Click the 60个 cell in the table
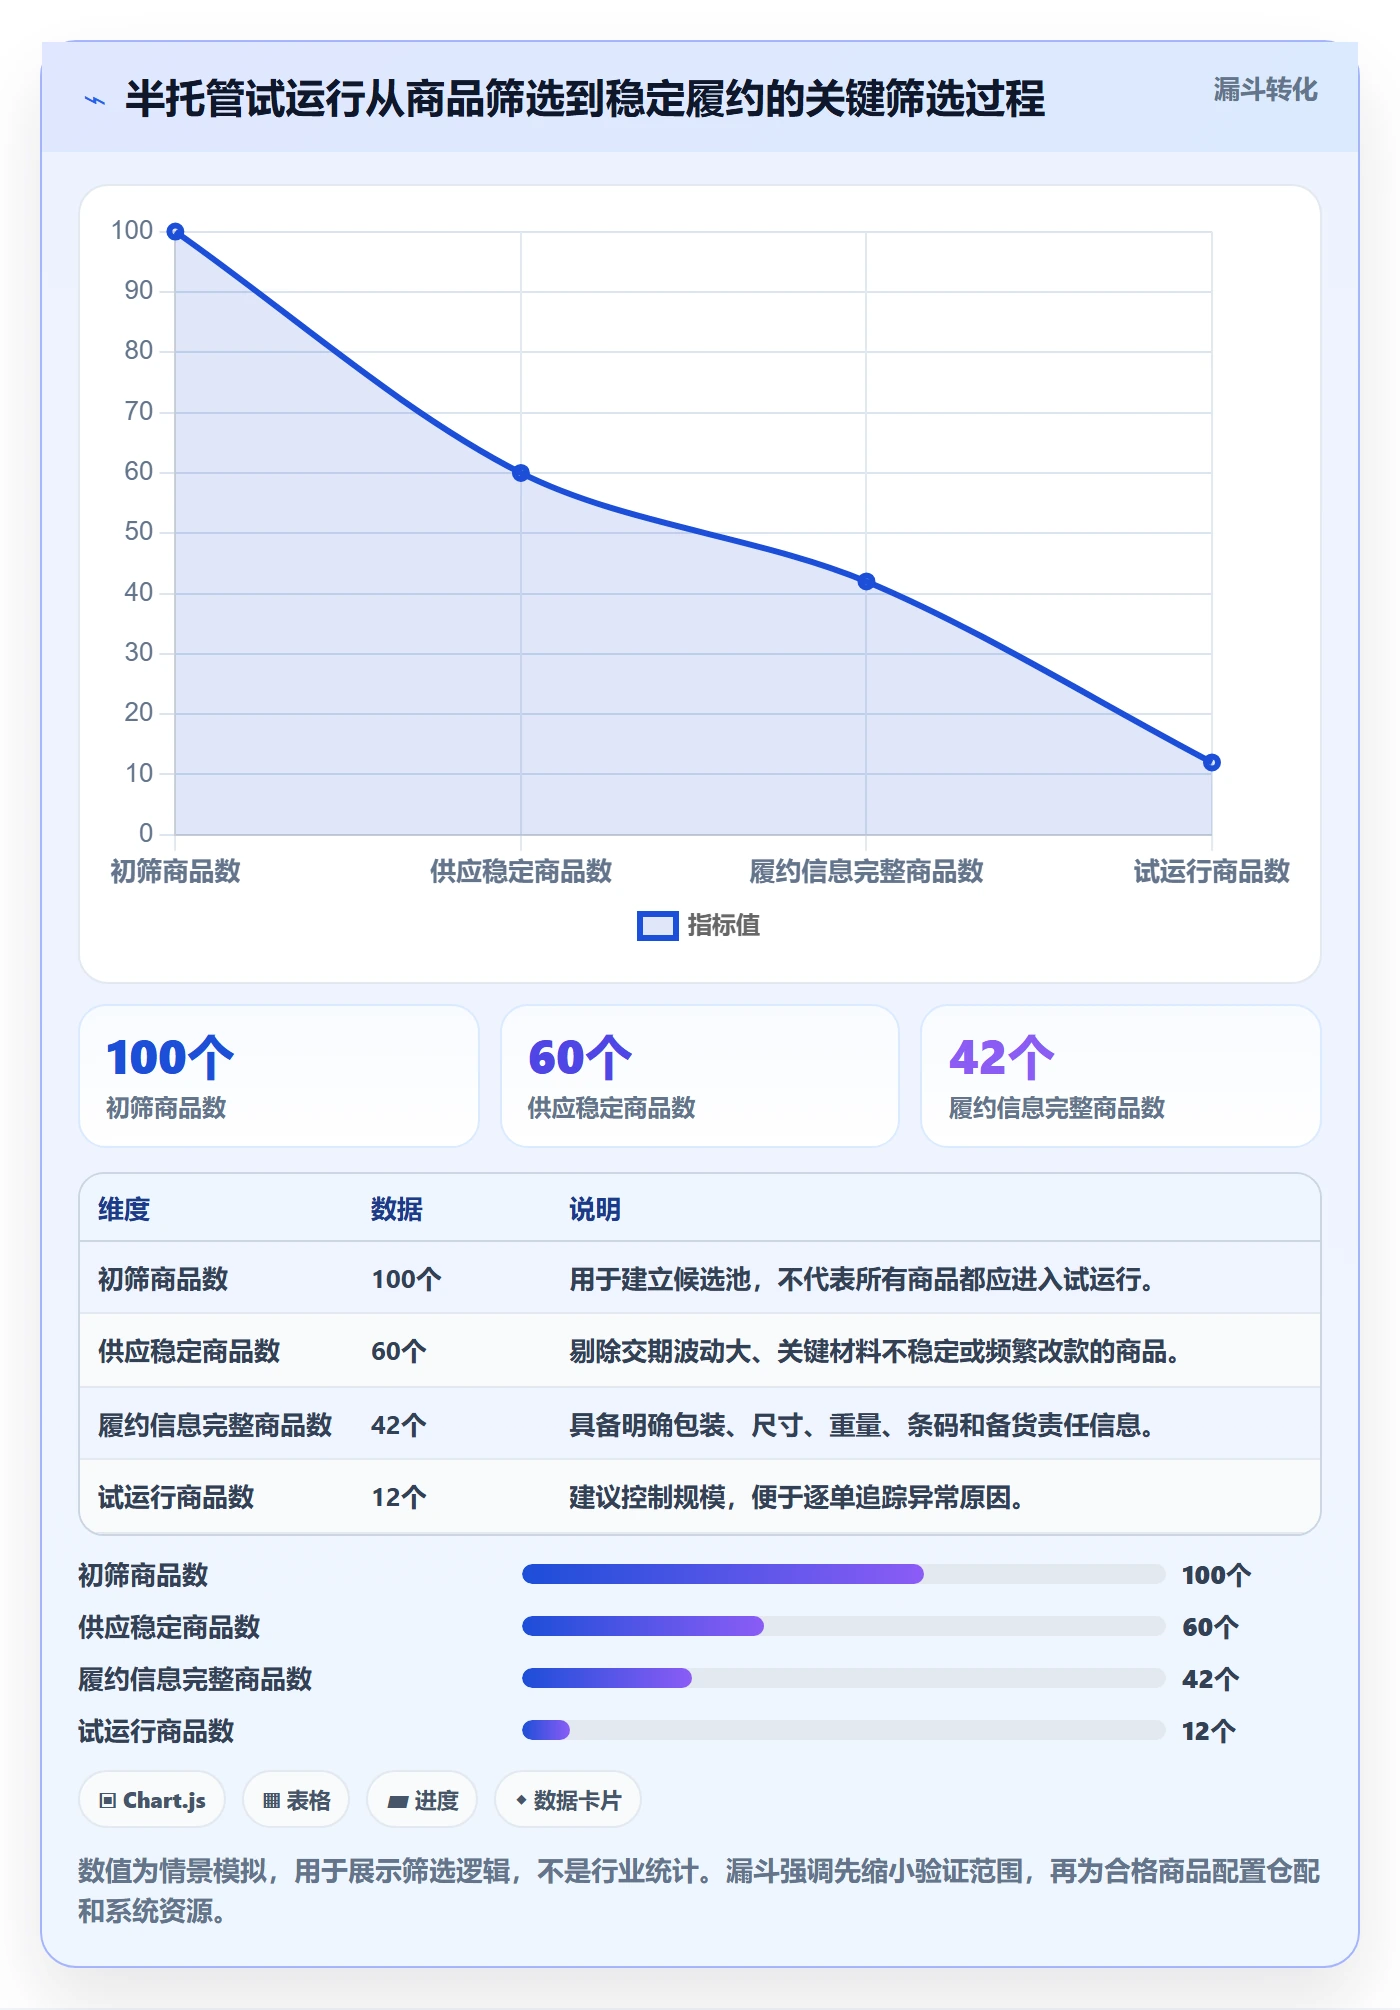1400x2010 pixels. [399, 1352]
